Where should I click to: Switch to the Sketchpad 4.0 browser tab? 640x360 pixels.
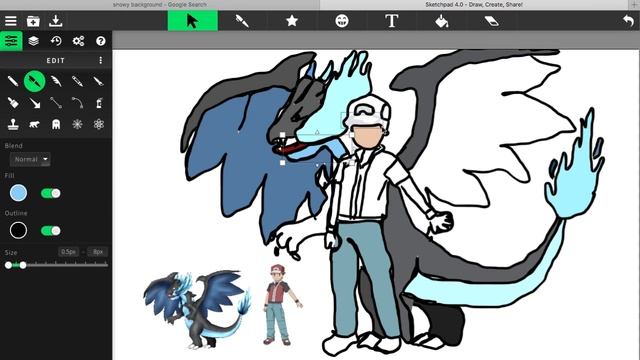[474, 5]
